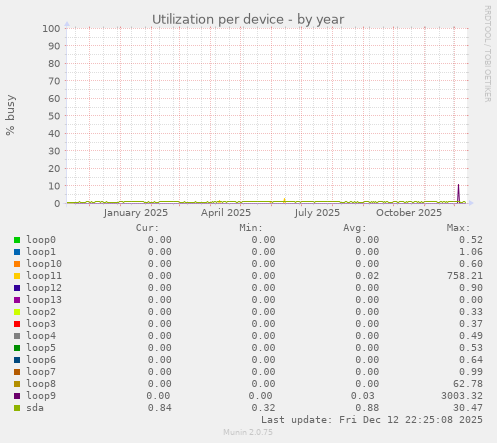Click the Cur: column header
The width and height of the screenshot is (497, 443).
pyautogui.click(x=147, y=228)
